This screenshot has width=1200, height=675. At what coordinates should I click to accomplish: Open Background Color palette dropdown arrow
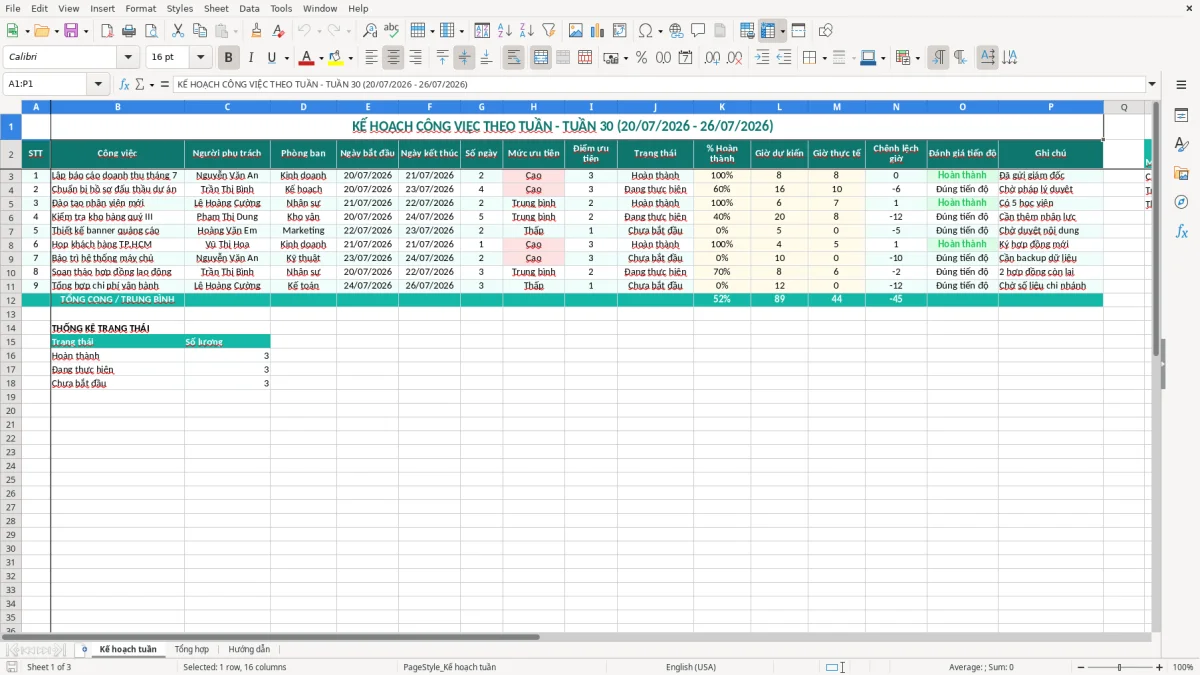(x=350, y=58)
